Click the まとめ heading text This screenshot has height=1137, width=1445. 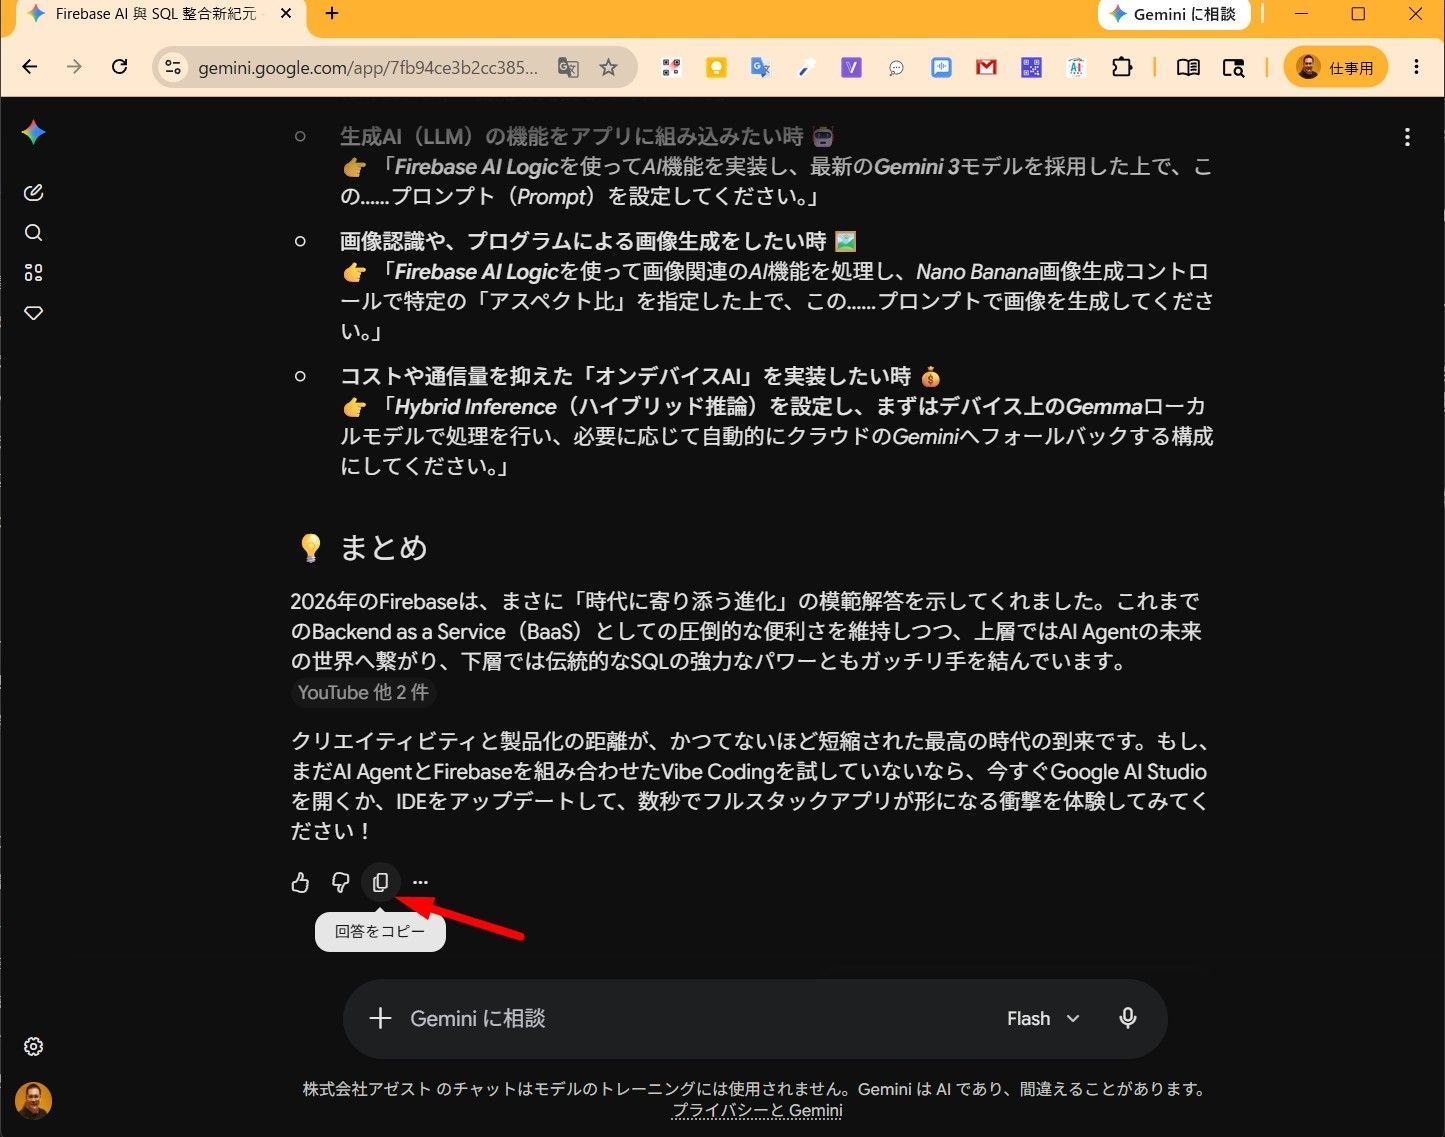pyautogui.click(x=383, y=547)
